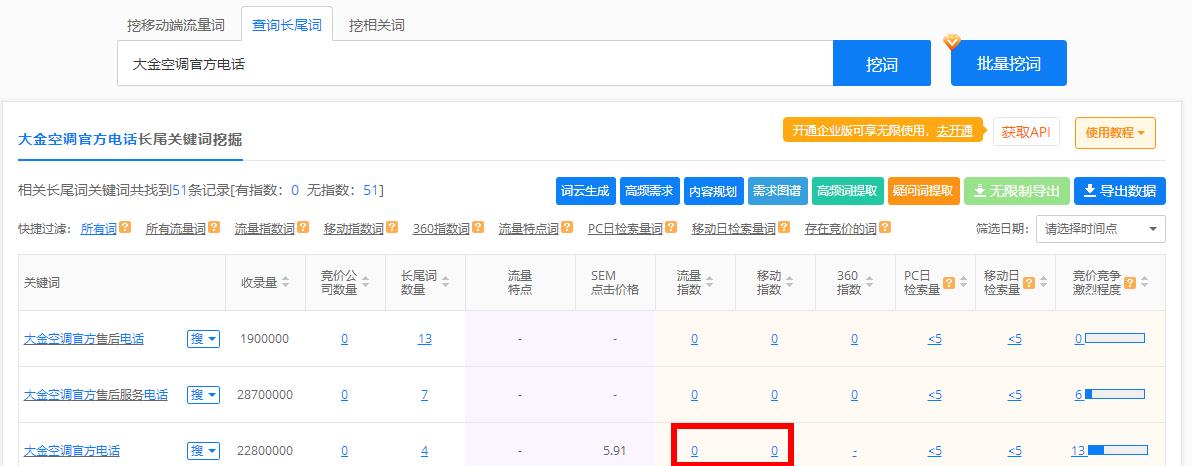Click the 挖词 search button

(x=882, y=64)
